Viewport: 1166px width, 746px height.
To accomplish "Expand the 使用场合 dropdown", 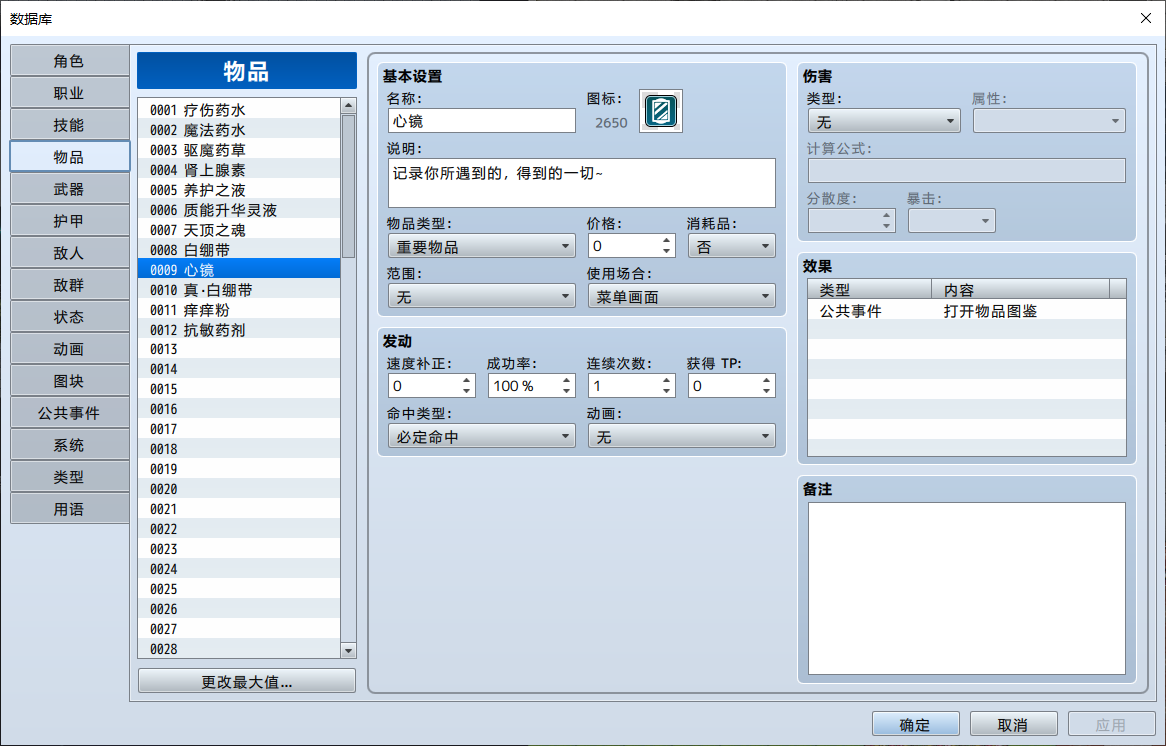I will point(681,297).
